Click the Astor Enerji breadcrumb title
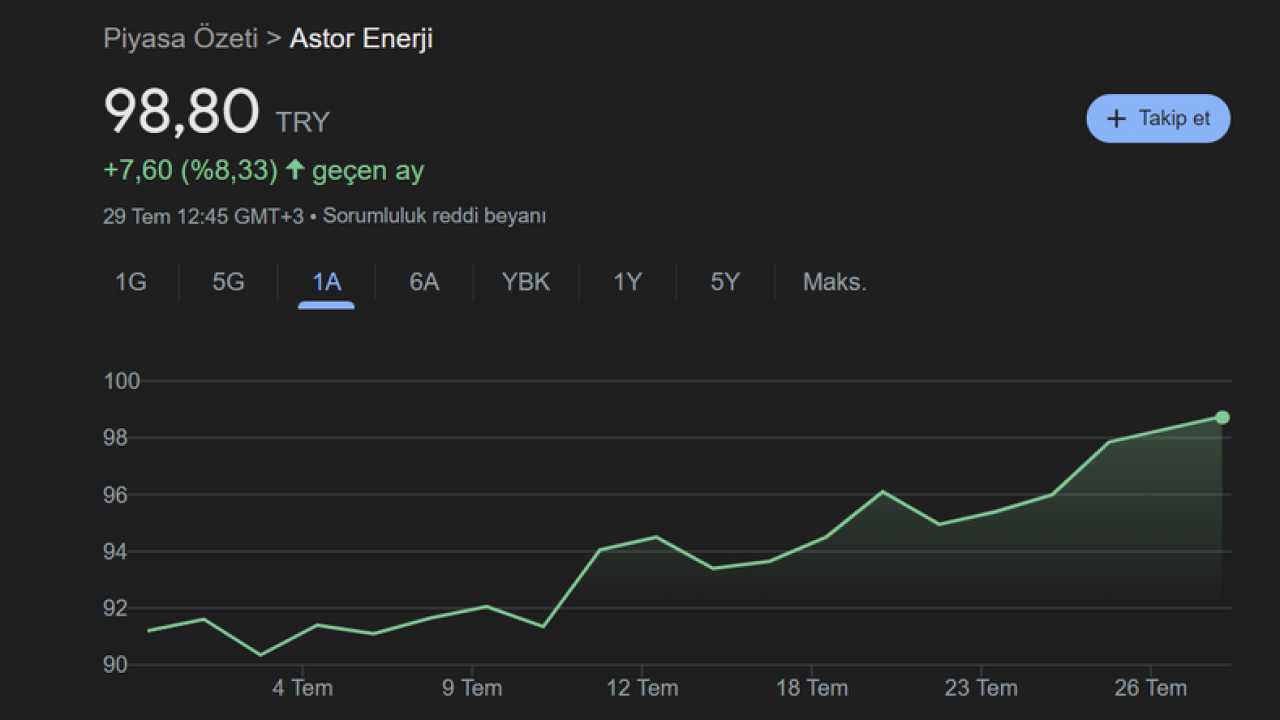Image resolution: width=1280 pixels, height=720 pixels. [361, 39]
